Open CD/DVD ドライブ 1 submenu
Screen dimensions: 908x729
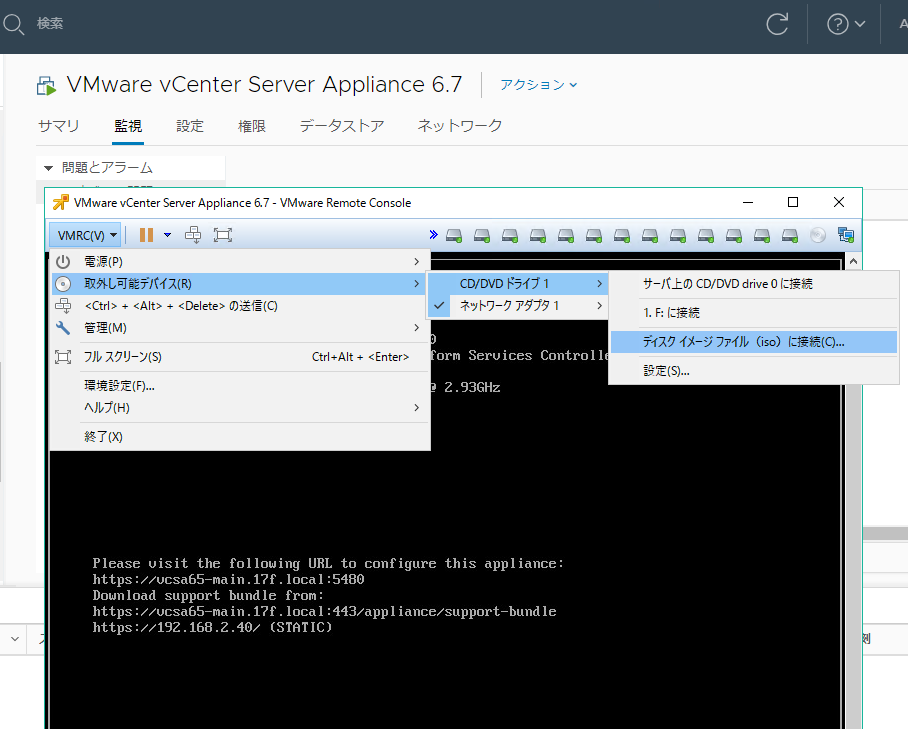(518, 284)
